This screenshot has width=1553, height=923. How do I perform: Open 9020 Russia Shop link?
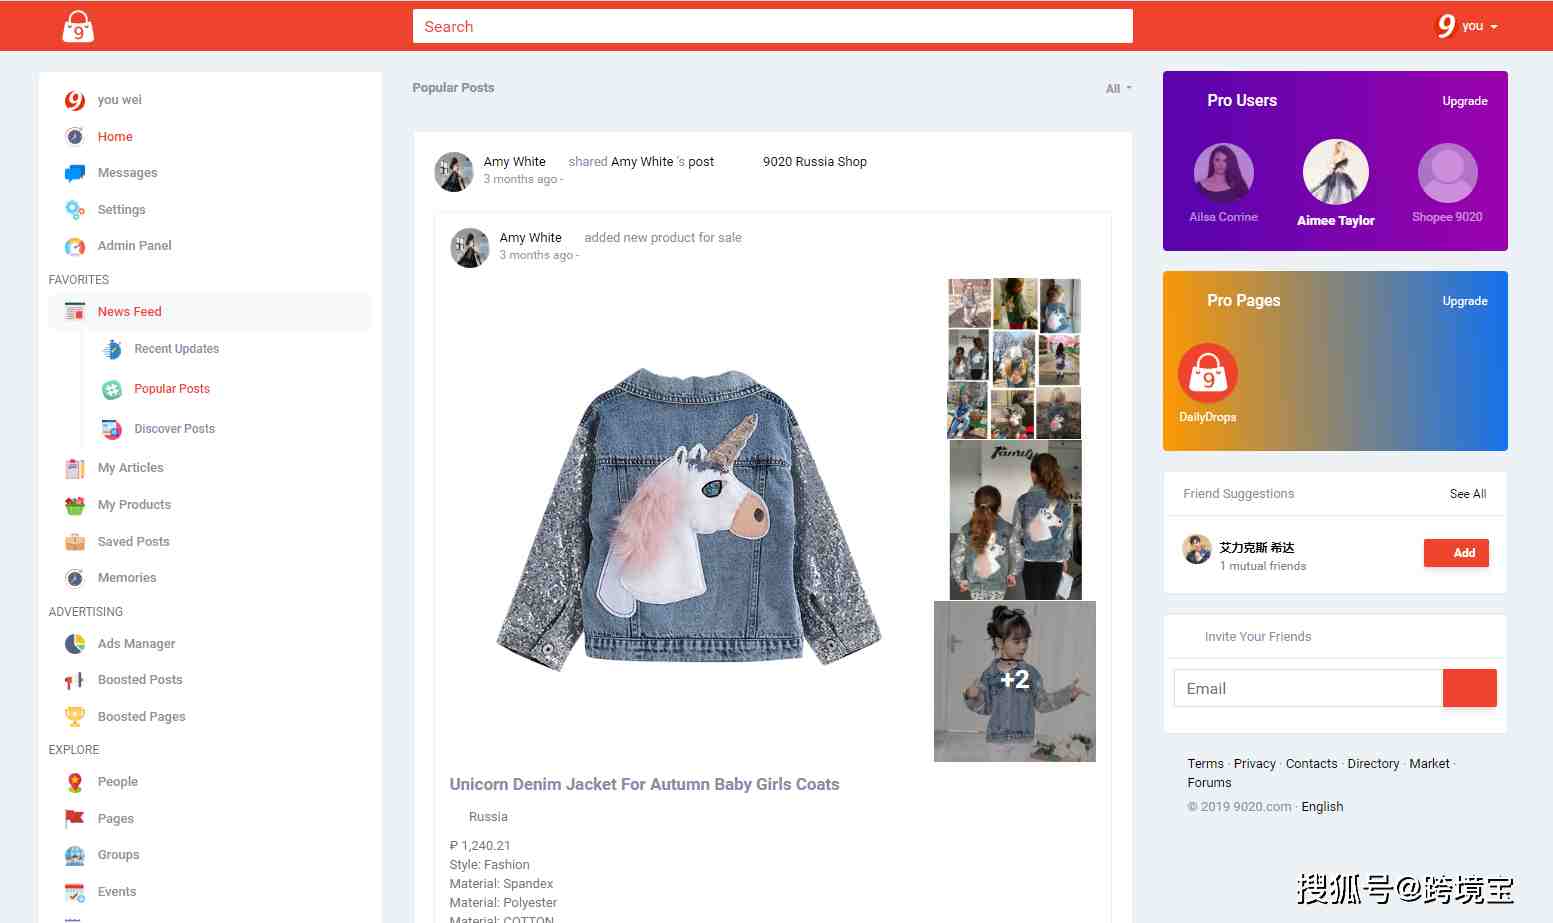tap(815, 162)
